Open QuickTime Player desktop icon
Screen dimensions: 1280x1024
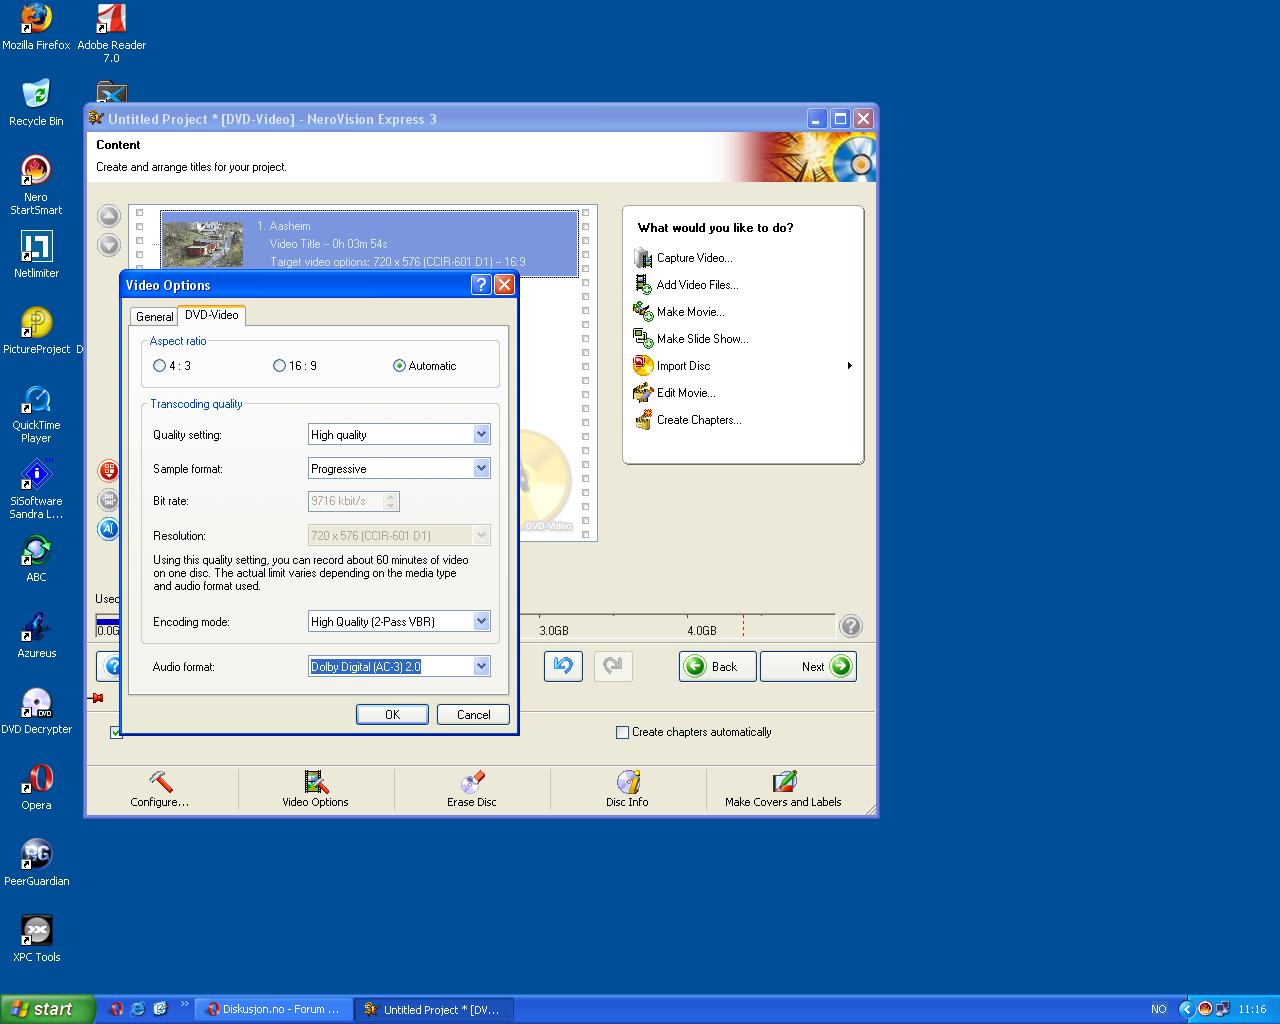coord(36,414)
